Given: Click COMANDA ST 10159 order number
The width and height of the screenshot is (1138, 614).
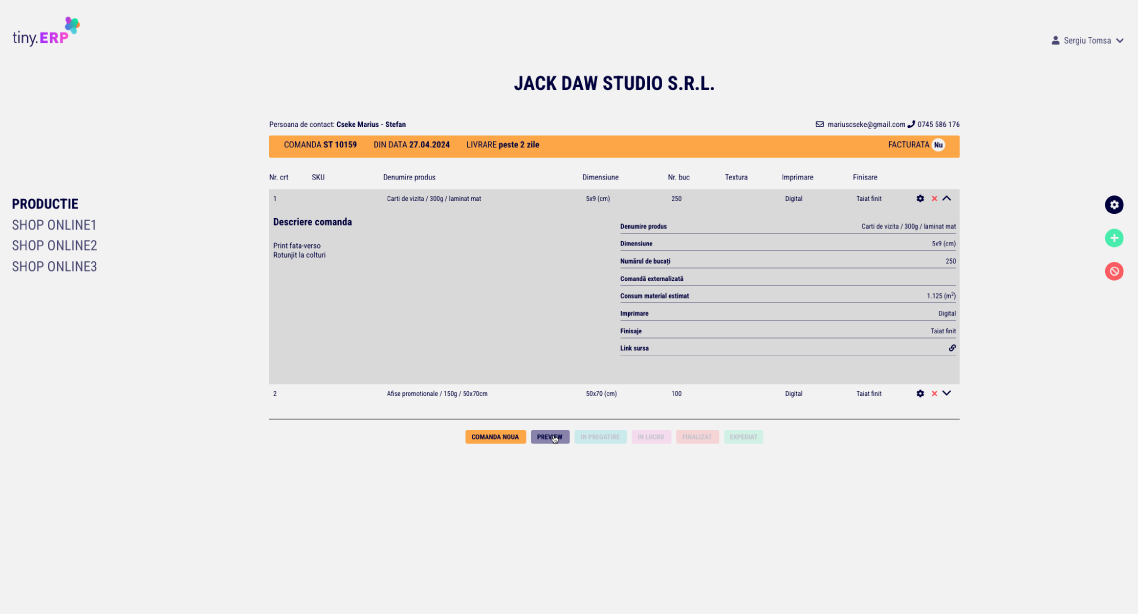Looking at the screenshot, I should click(320, 145).
